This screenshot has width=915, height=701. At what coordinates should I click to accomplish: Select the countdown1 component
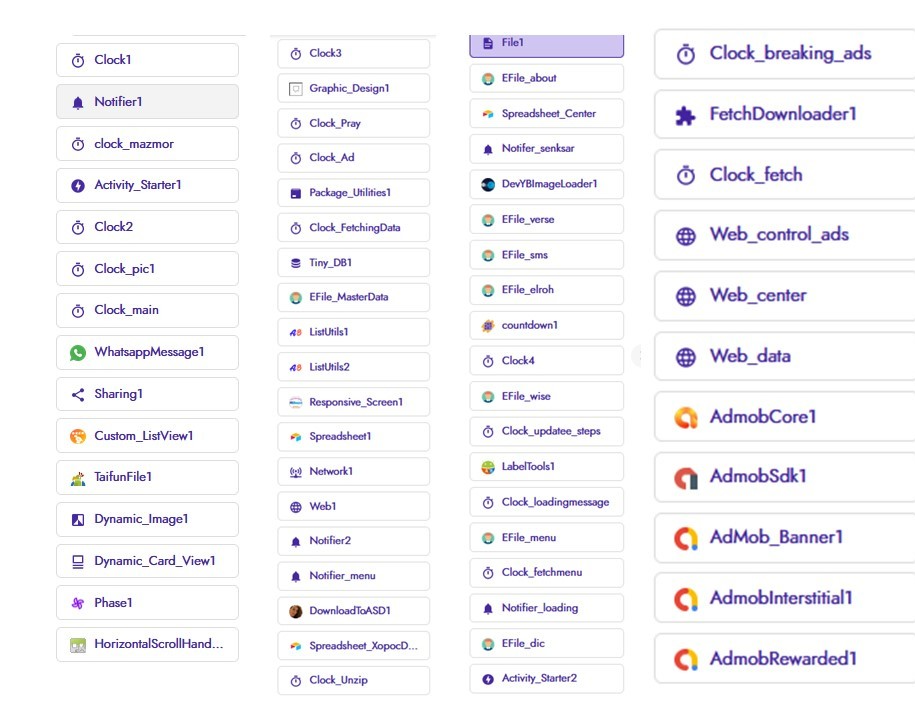tap(547, 326)
